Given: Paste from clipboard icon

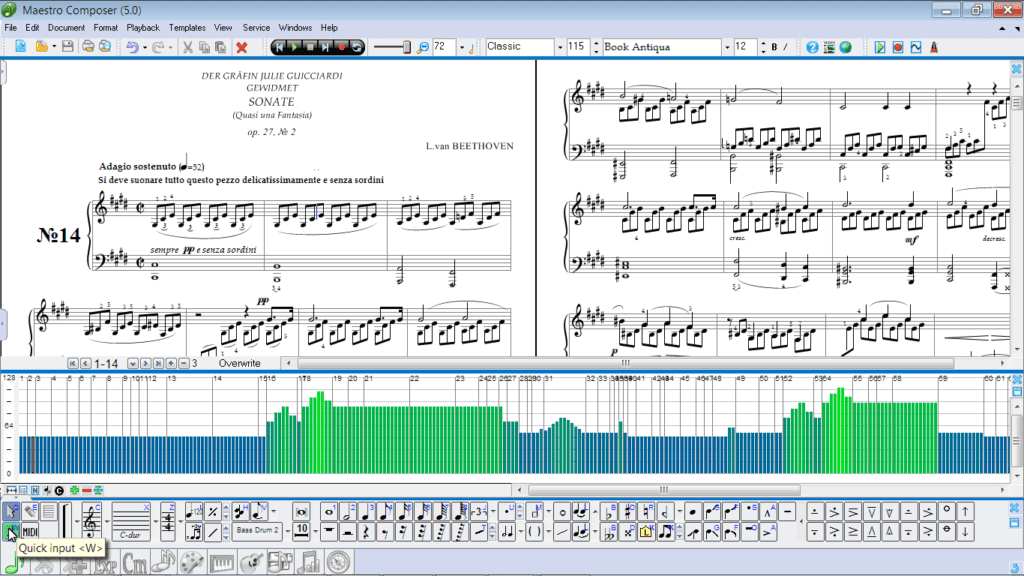Looking at the screenshot, I should 221,47.
